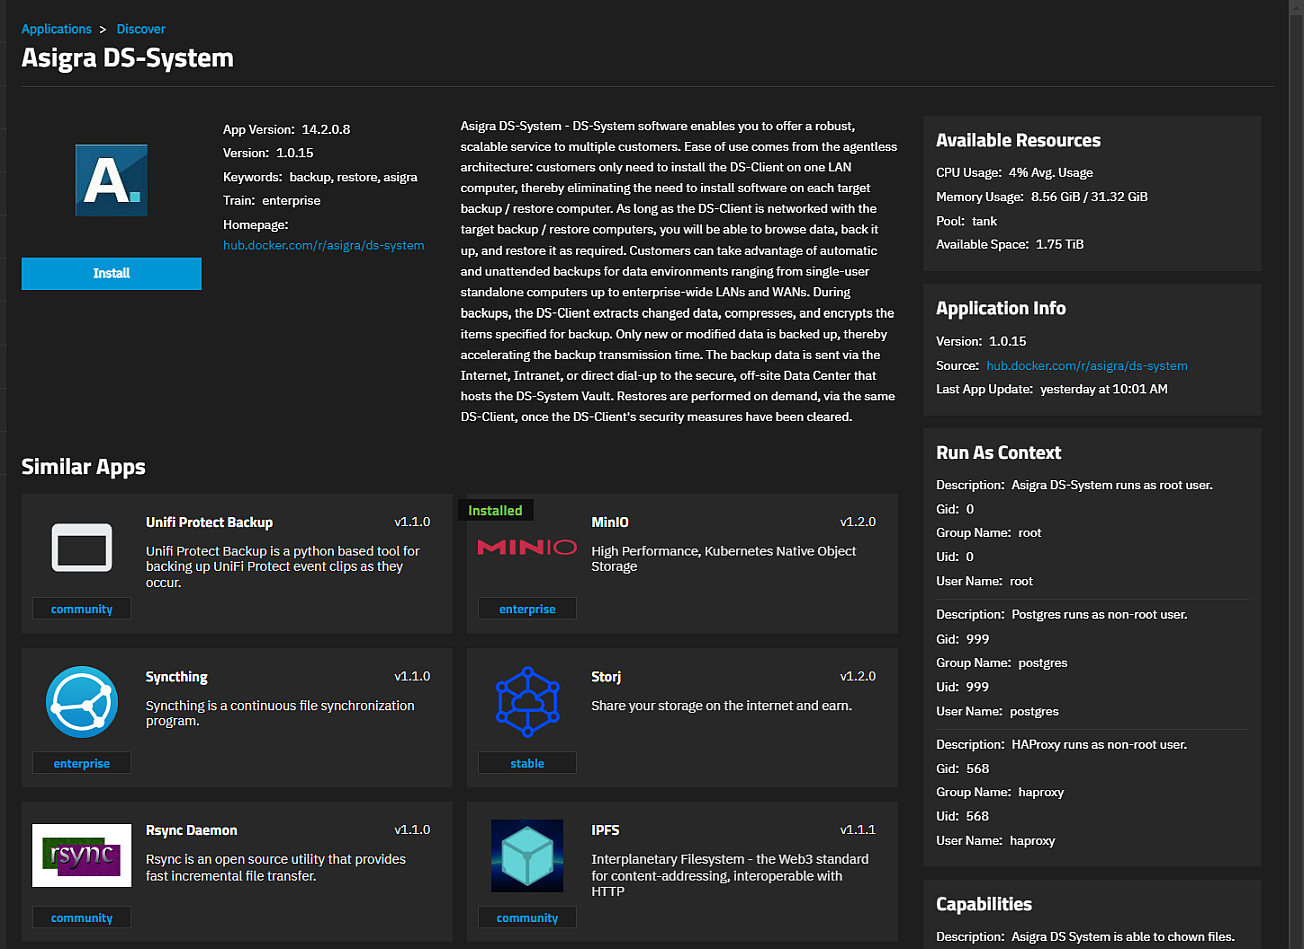Image resolution: width=1304 pixels, height=949 pixels.
Task: Open the Source link in Application Info
Action: pyautogui.click(x=1087, y=366)
